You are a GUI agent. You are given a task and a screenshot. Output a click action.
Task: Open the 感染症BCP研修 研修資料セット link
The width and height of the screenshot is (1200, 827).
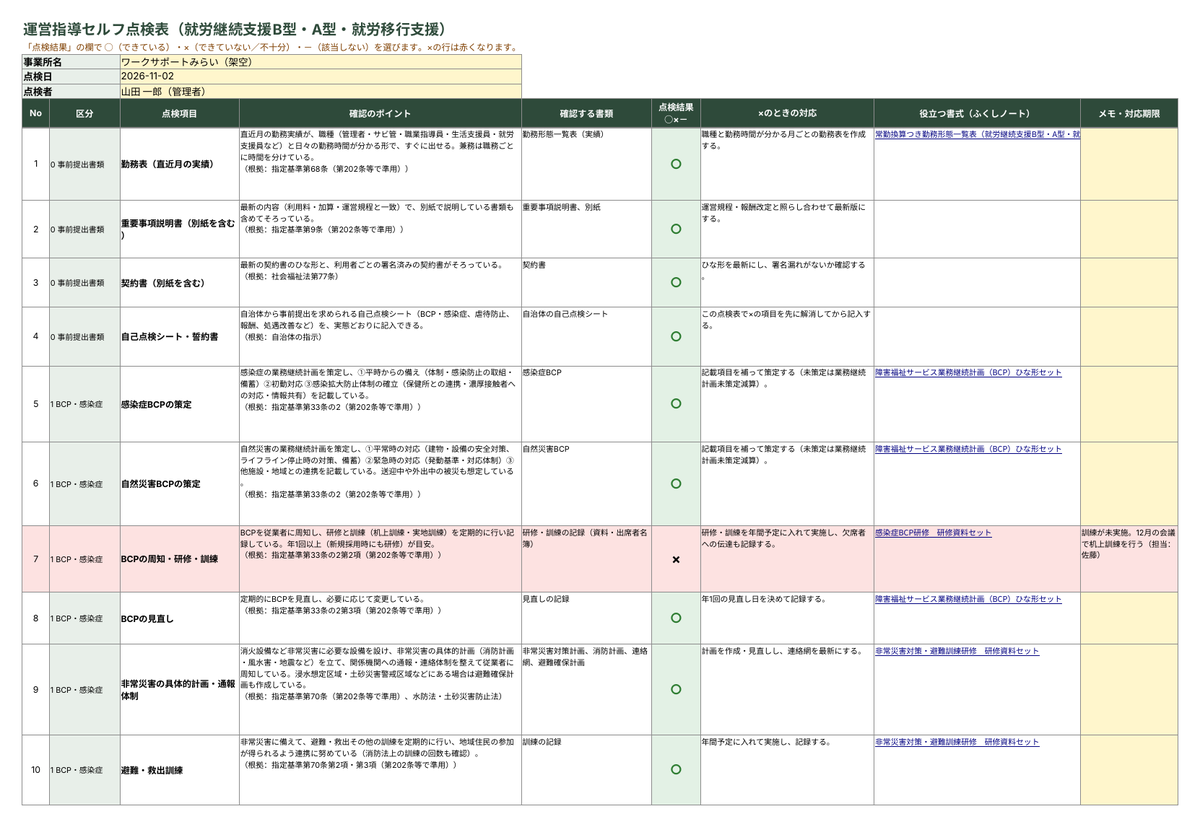coord(933,533)
